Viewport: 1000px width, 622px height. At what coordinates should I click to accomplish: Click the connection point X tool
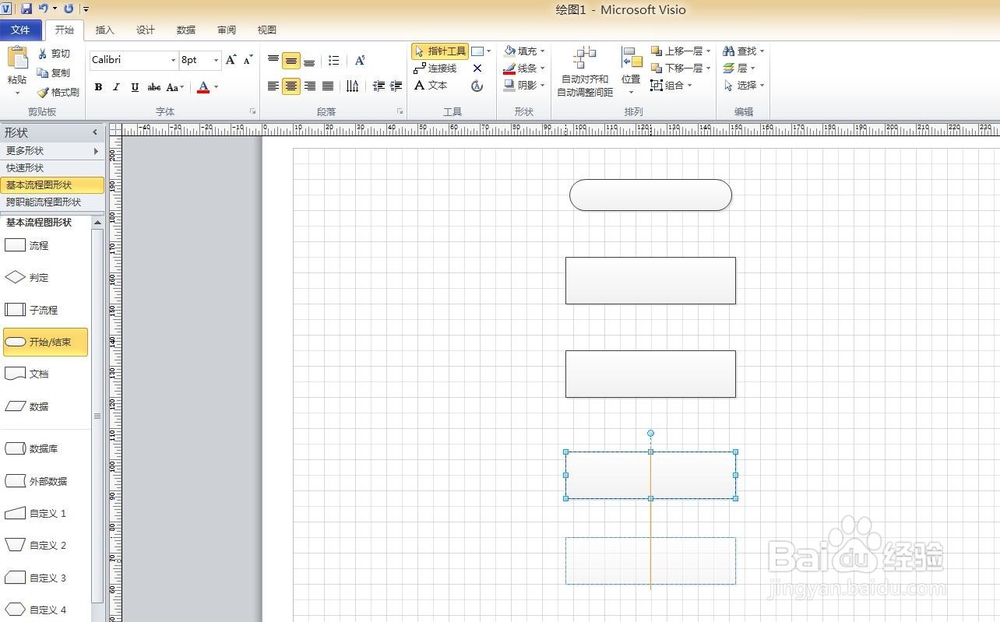coord(477,68)
